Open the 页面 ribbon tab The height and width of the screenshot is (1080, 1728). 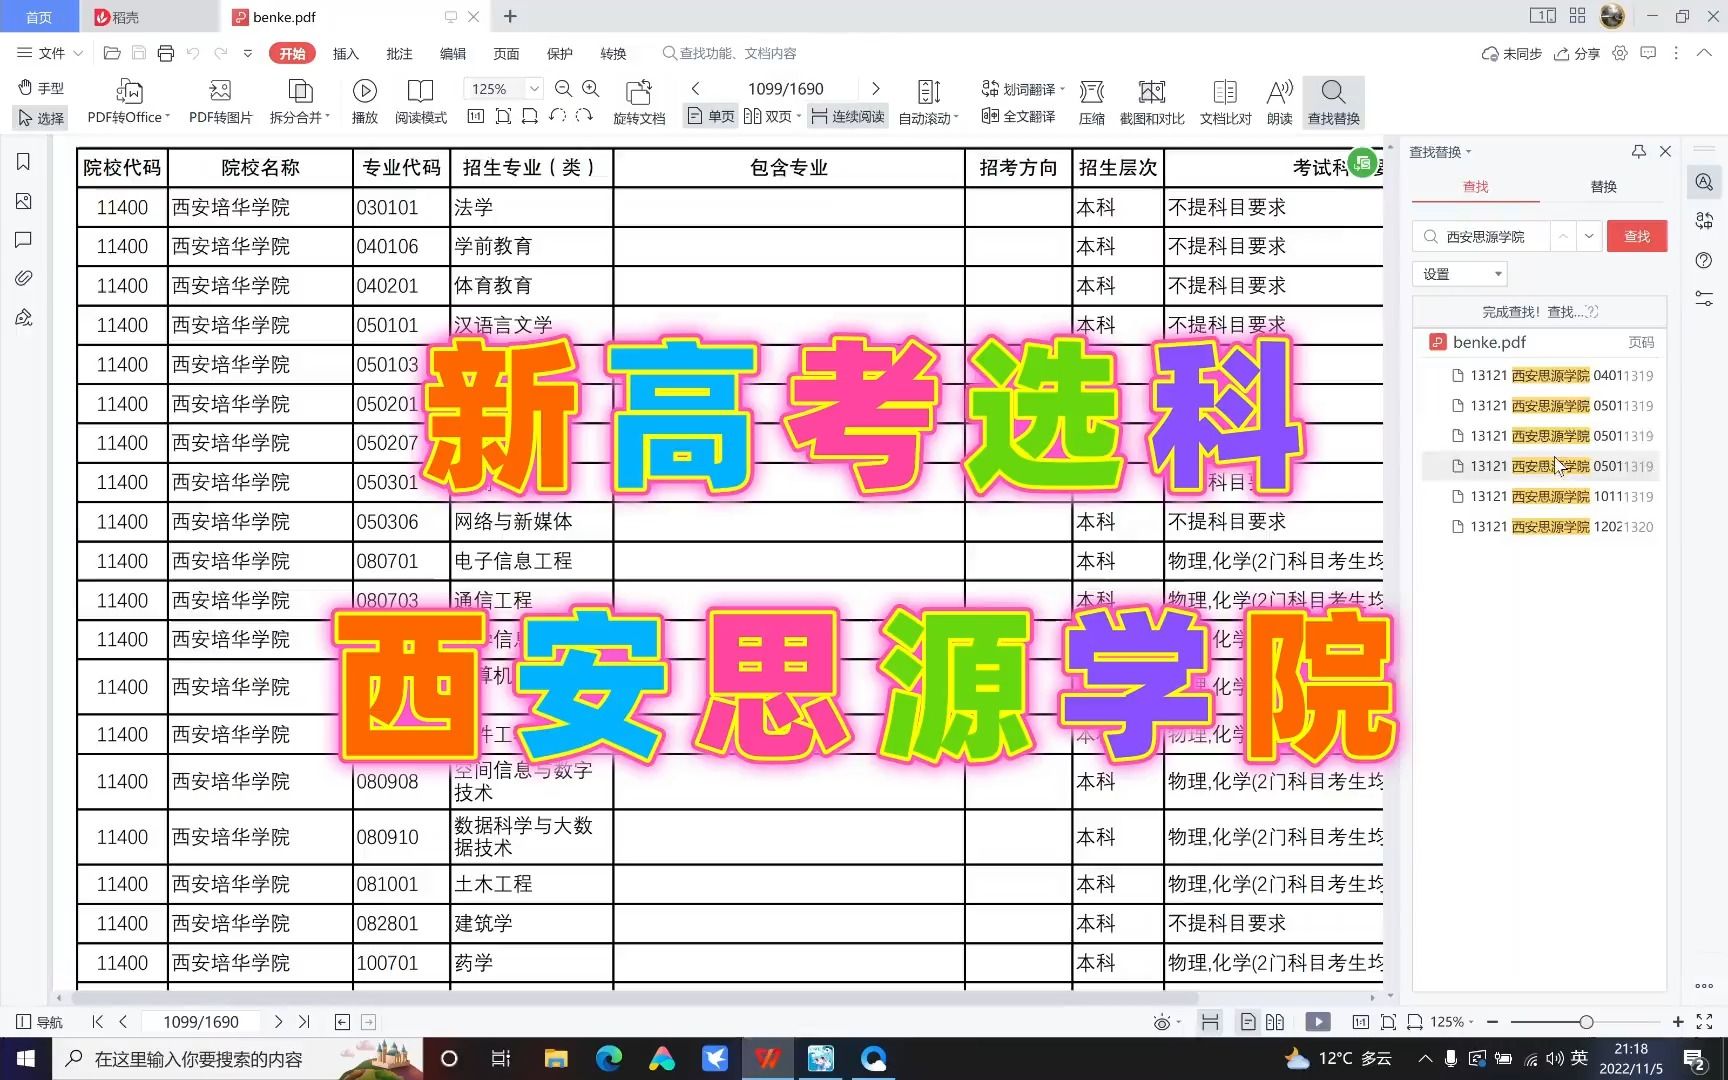(506, 54)
